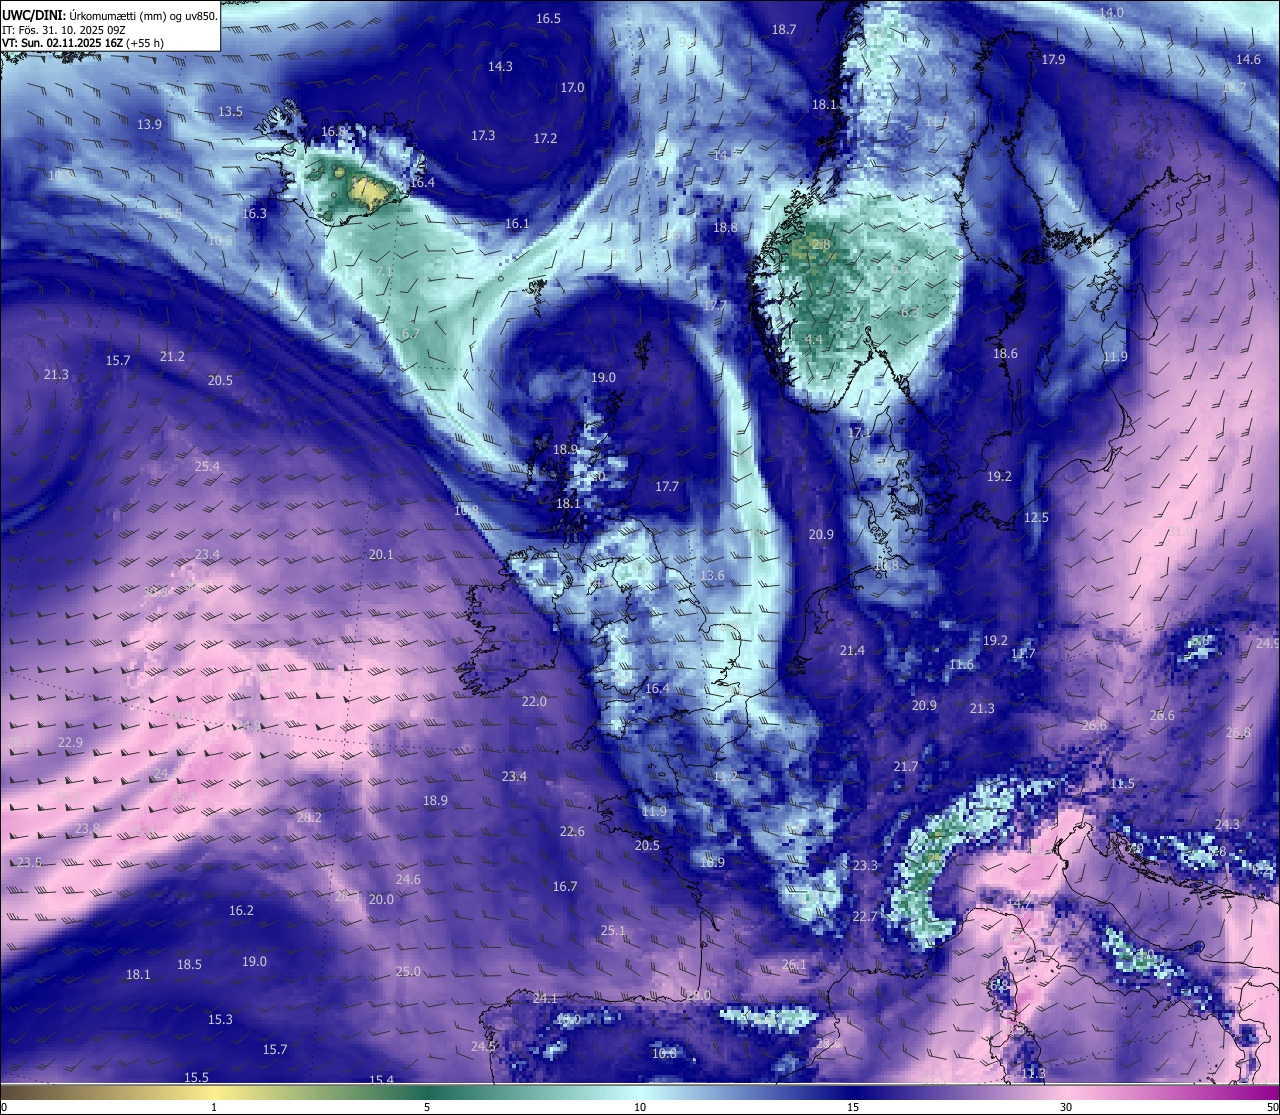Click the map value "25.1"
1280x1115 pixels.
[613, 931]
